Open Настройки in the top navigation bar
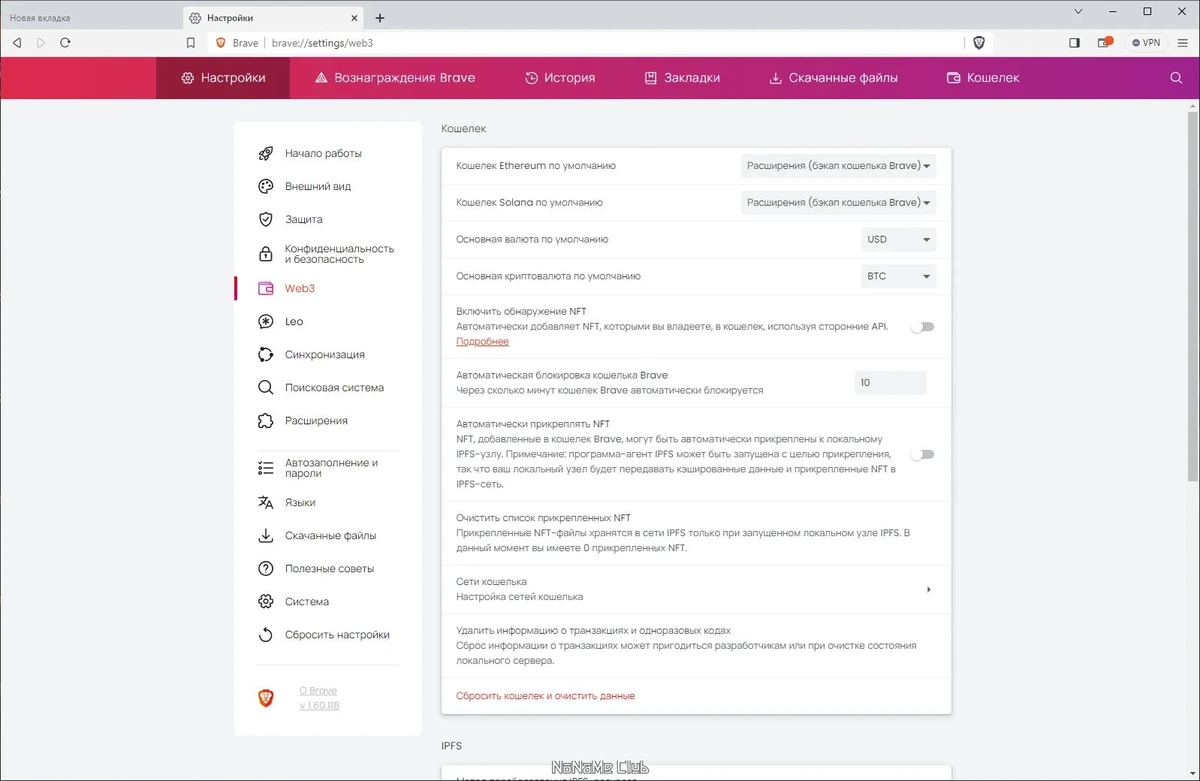The image size is (1200, 781). [x=223, y=78]
